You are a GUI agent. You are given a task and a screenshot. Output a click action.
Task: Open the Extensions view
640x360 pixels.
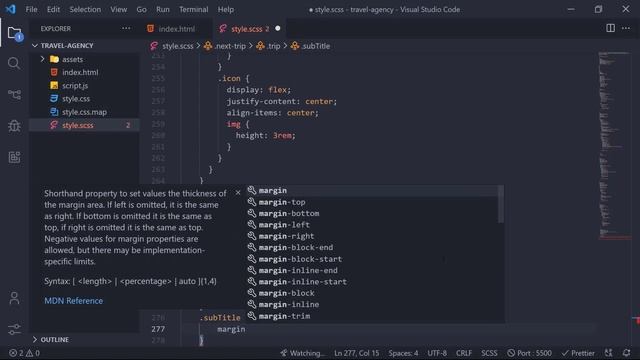14,157
